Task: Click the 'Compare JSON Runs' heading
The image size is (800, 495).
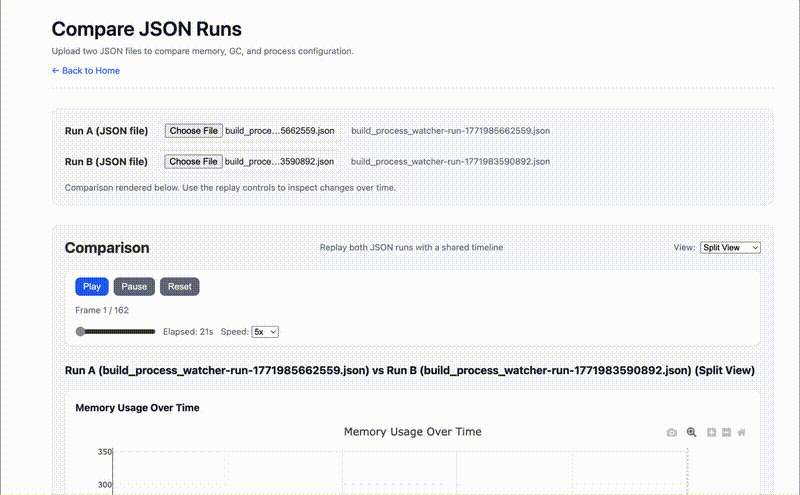Action: (x=147, y=29)
